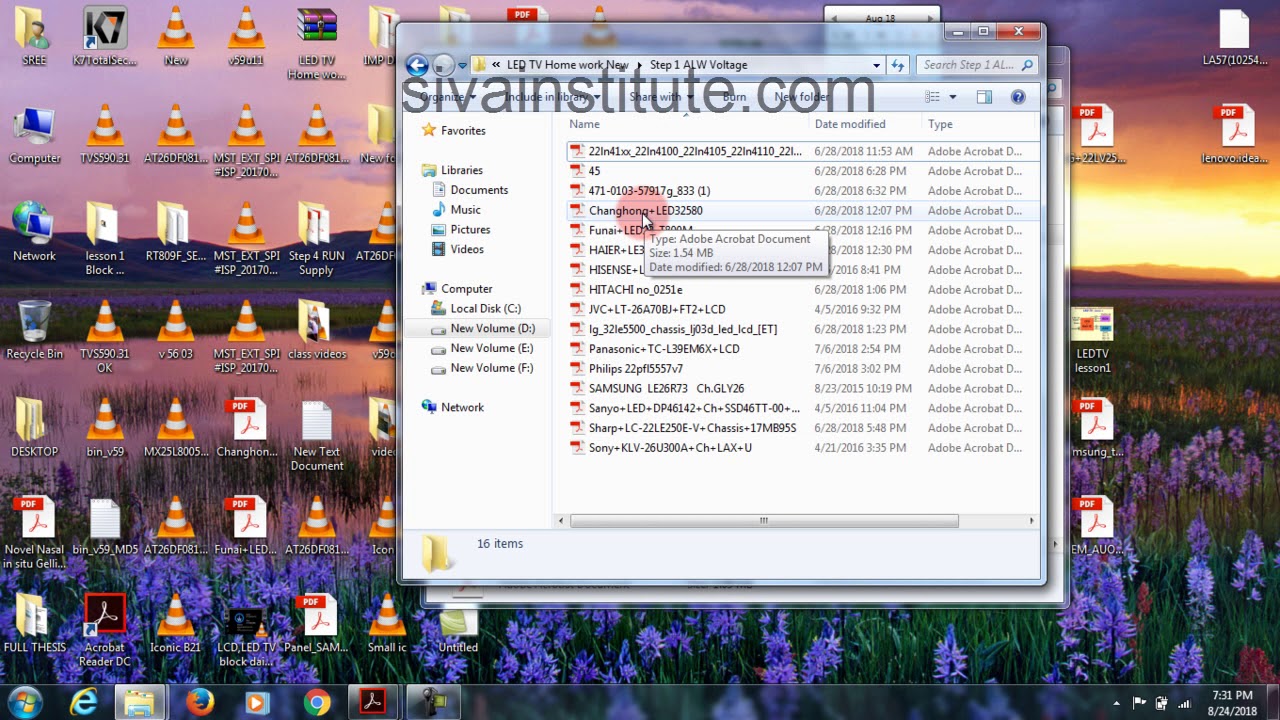
Task: Click the Search Step 1 ALW field
Action: [x=976, y=65]
